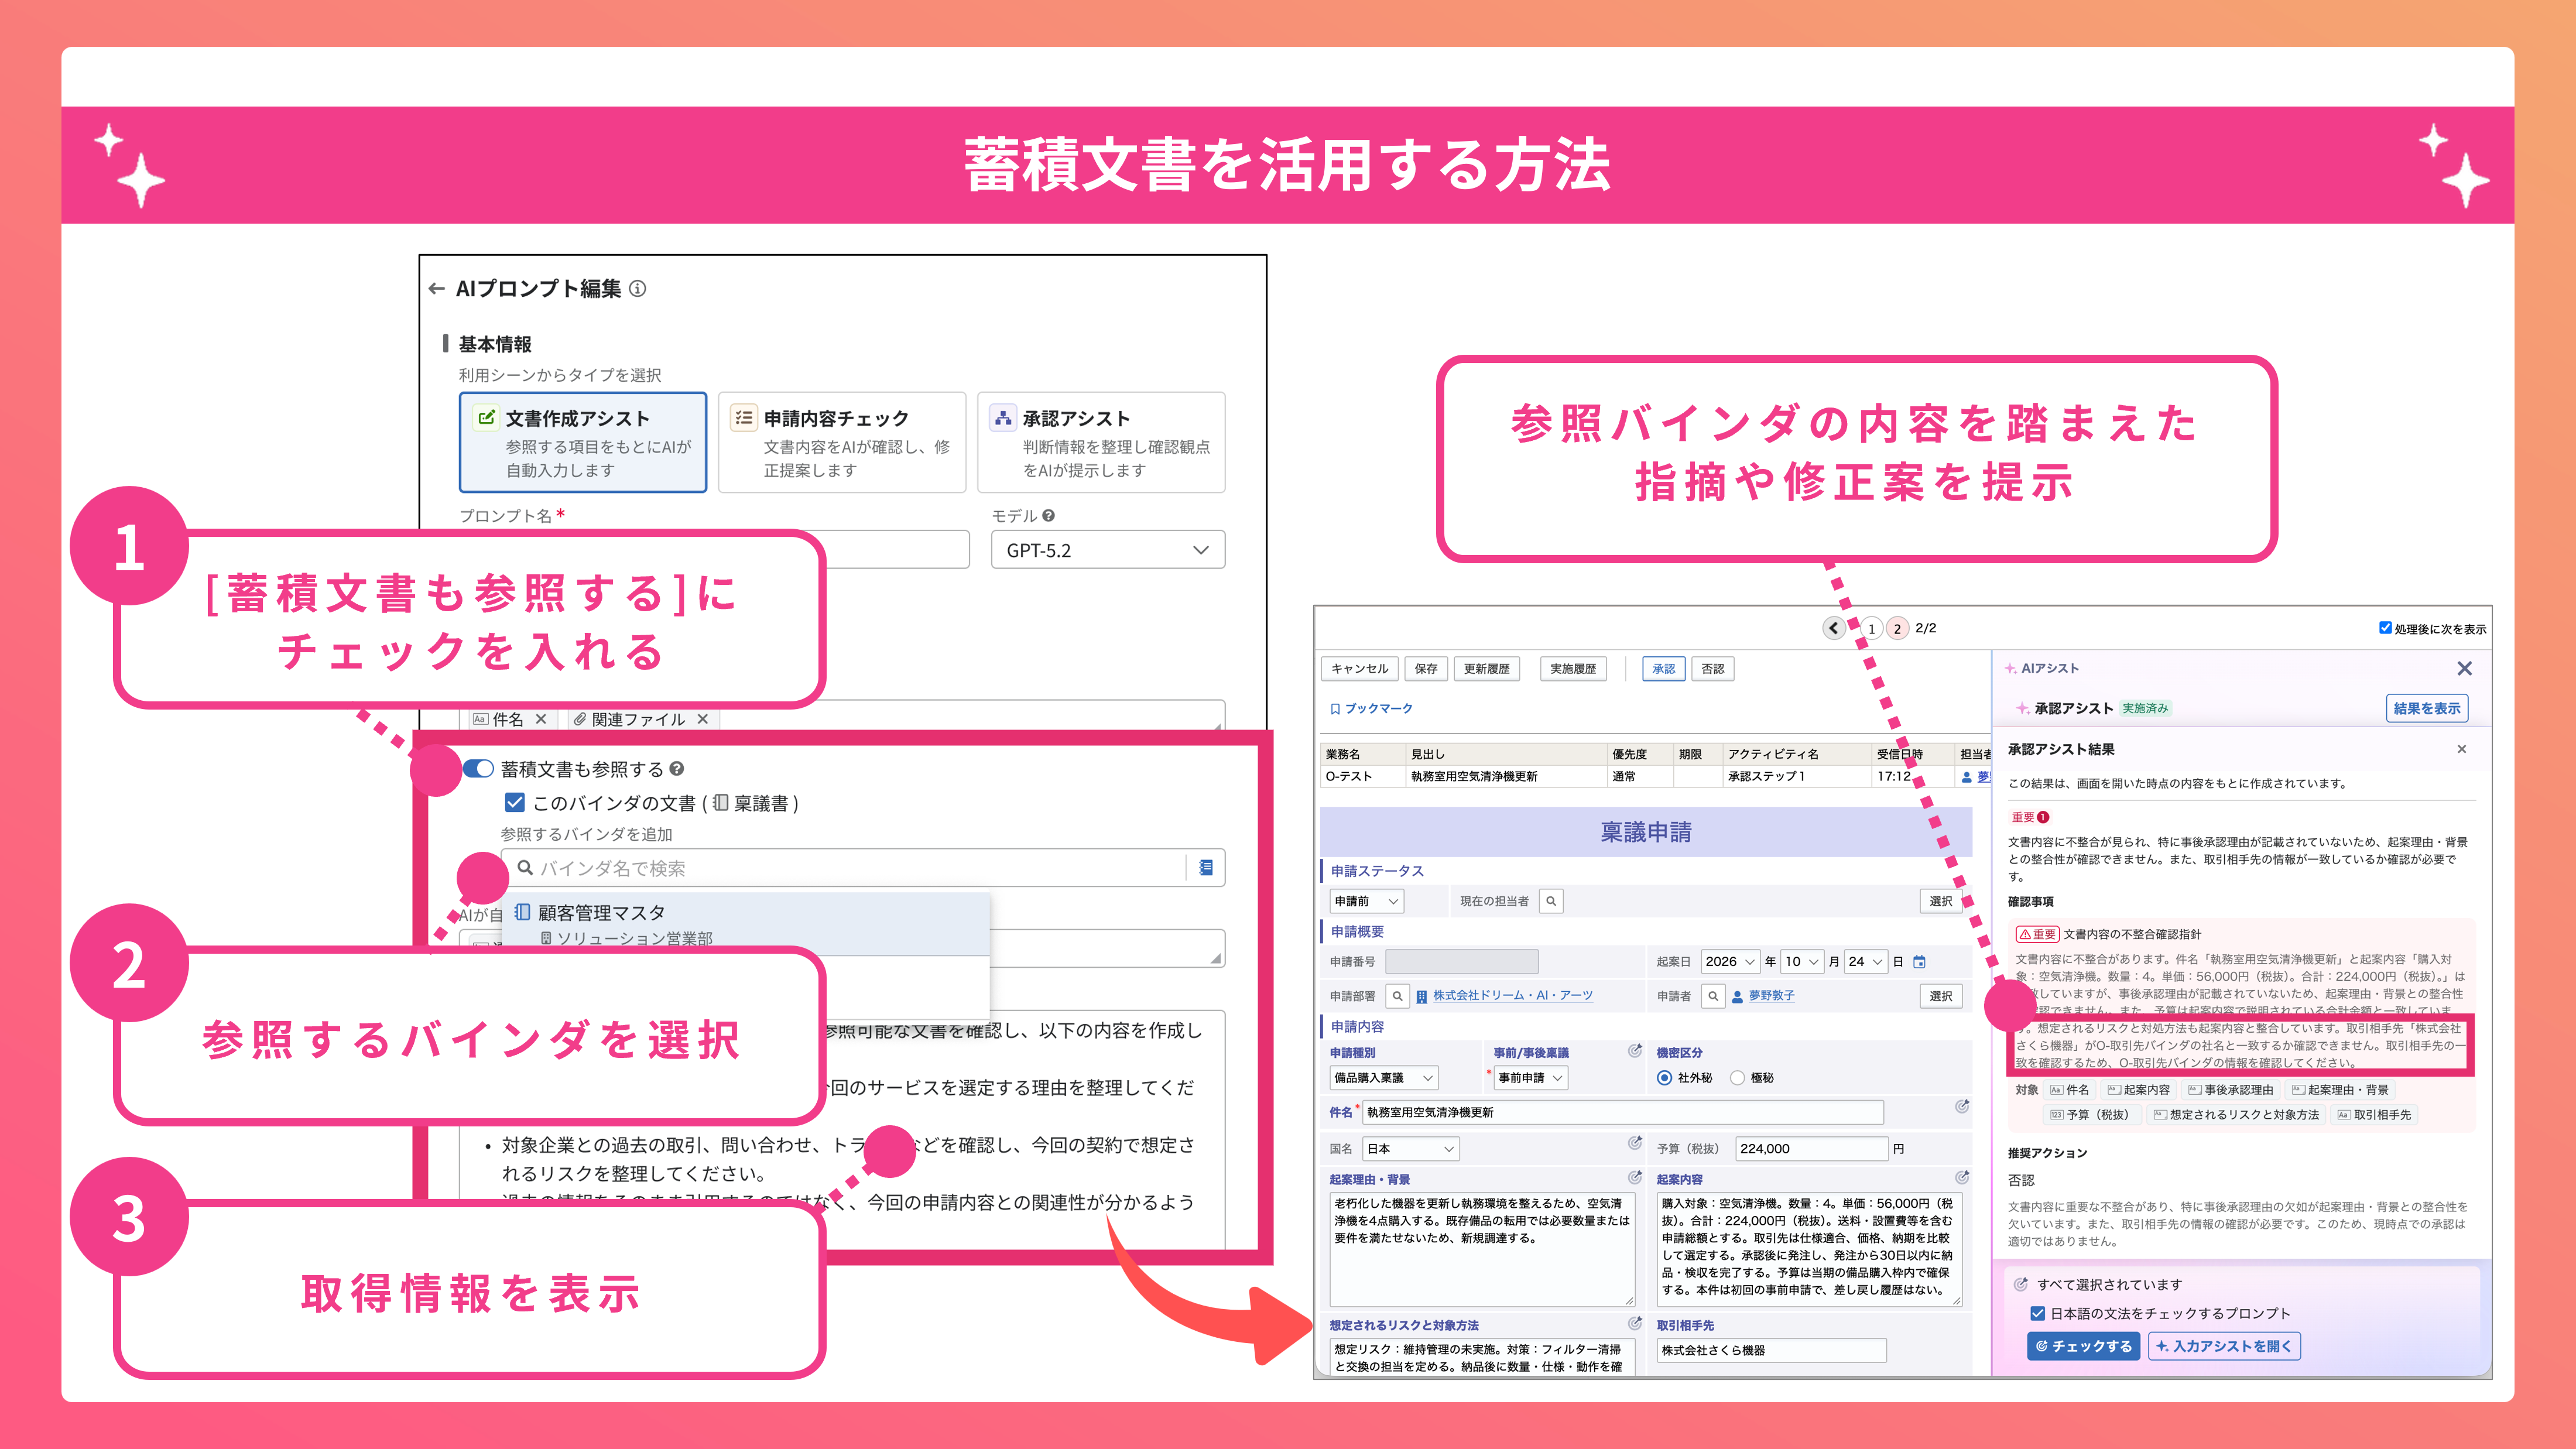2576x1449 pixels.
Task: Click AI assist icon for 想定されるリスクと対象方法
Action: pyautogui.click(x=1635, y=1323)
